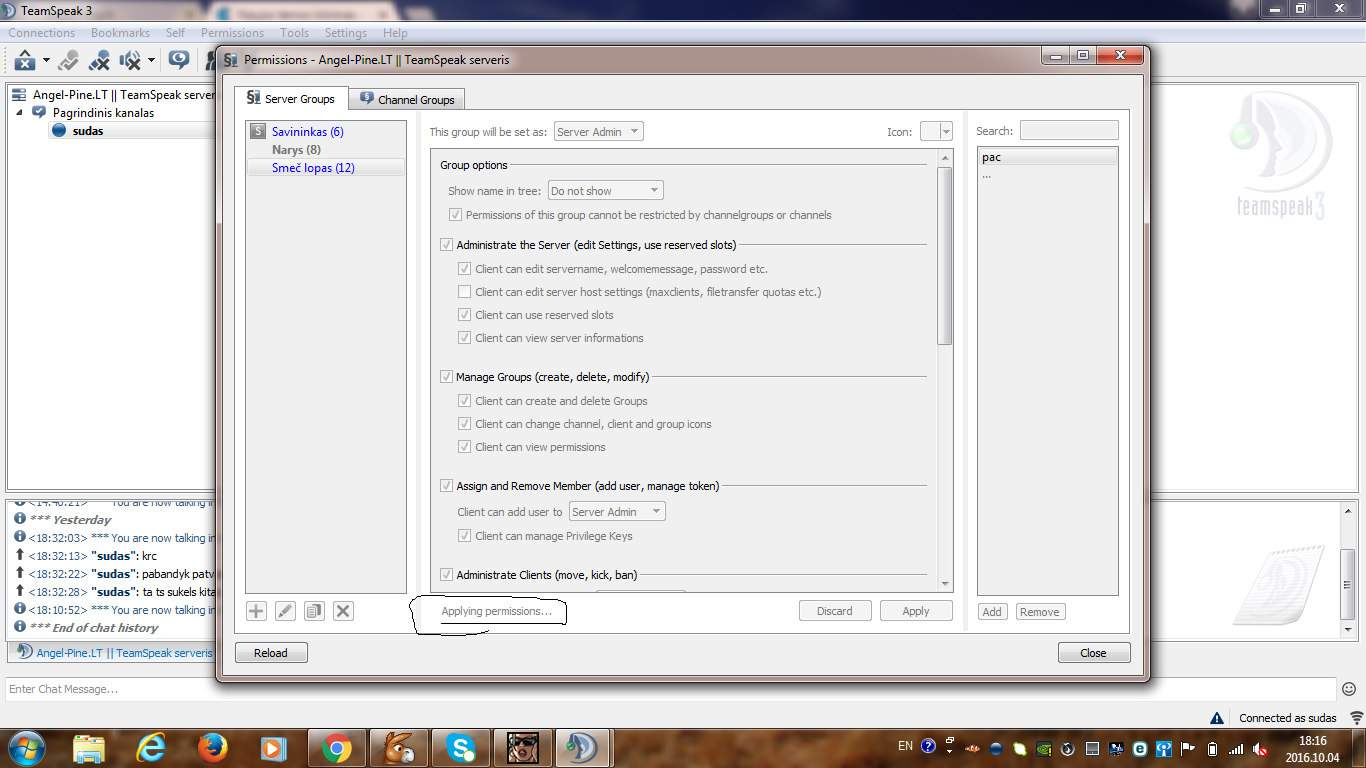This screenshot has width=1366, height=768.
Task: Toggle 'Client can edit servername, welcomemessage' checkbox
Action: [464, 269]
